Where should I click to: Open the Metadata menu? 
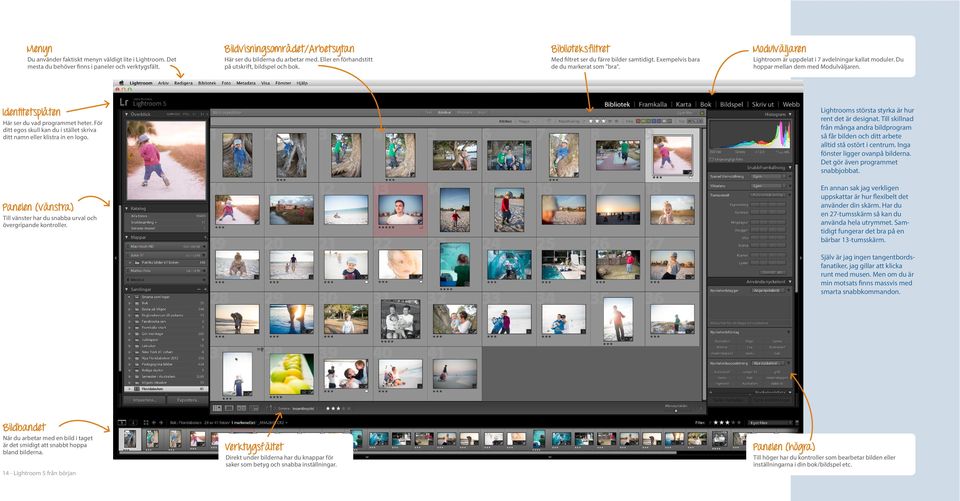[x=246, y=83]
